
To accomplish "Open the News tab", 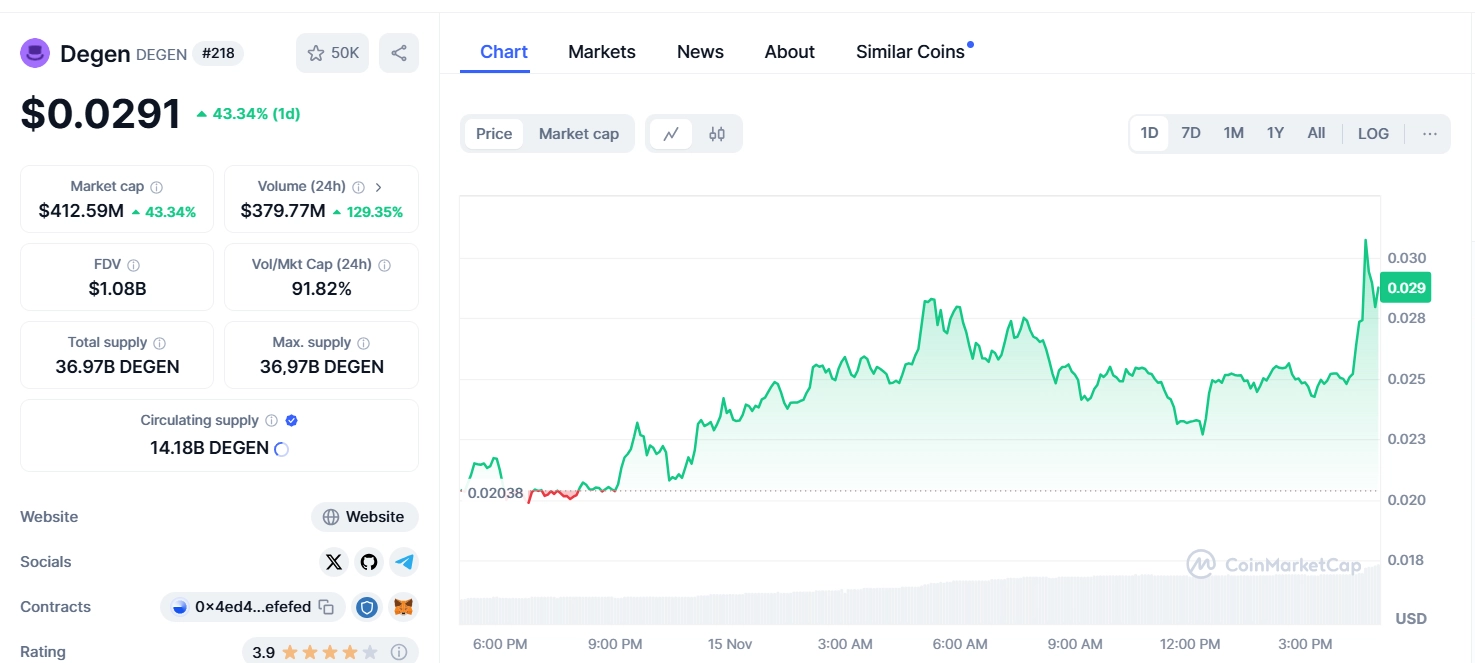I will (699, 51).
